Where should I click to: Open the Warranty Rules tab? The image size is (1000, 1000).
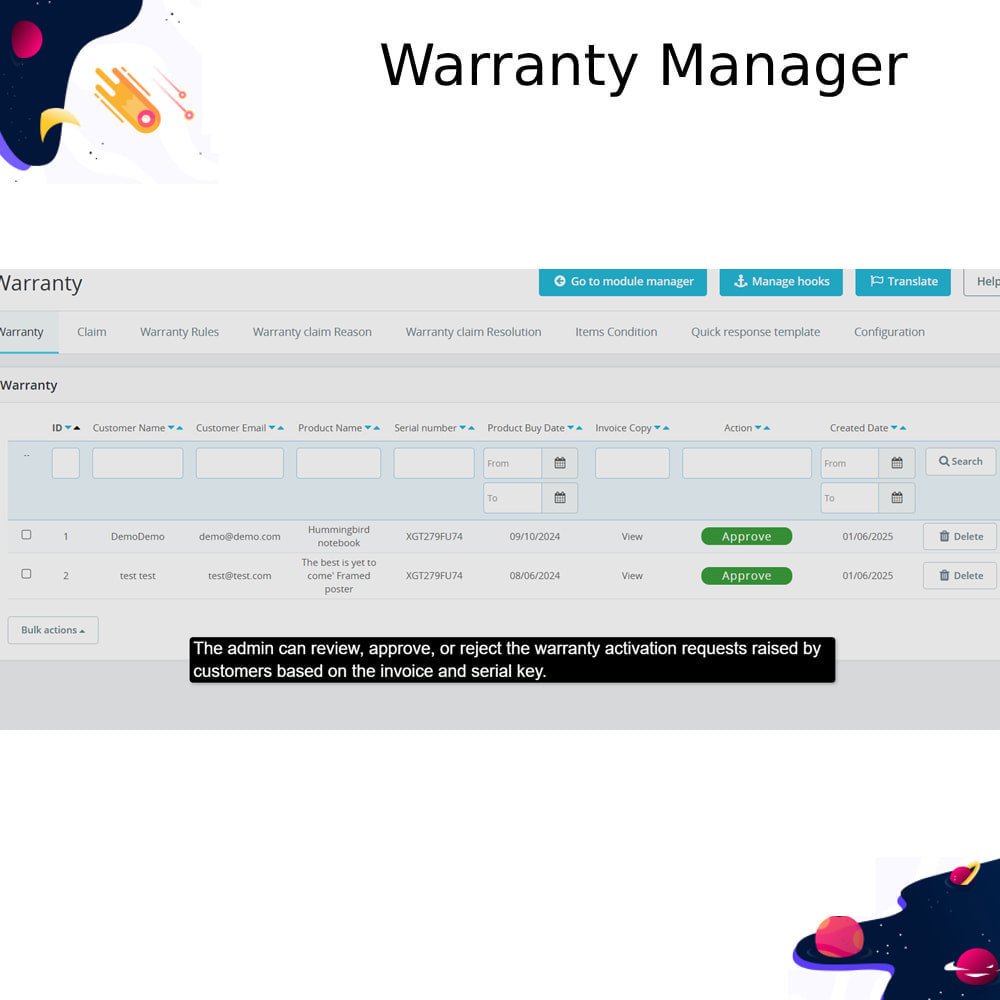coord(179,332)
